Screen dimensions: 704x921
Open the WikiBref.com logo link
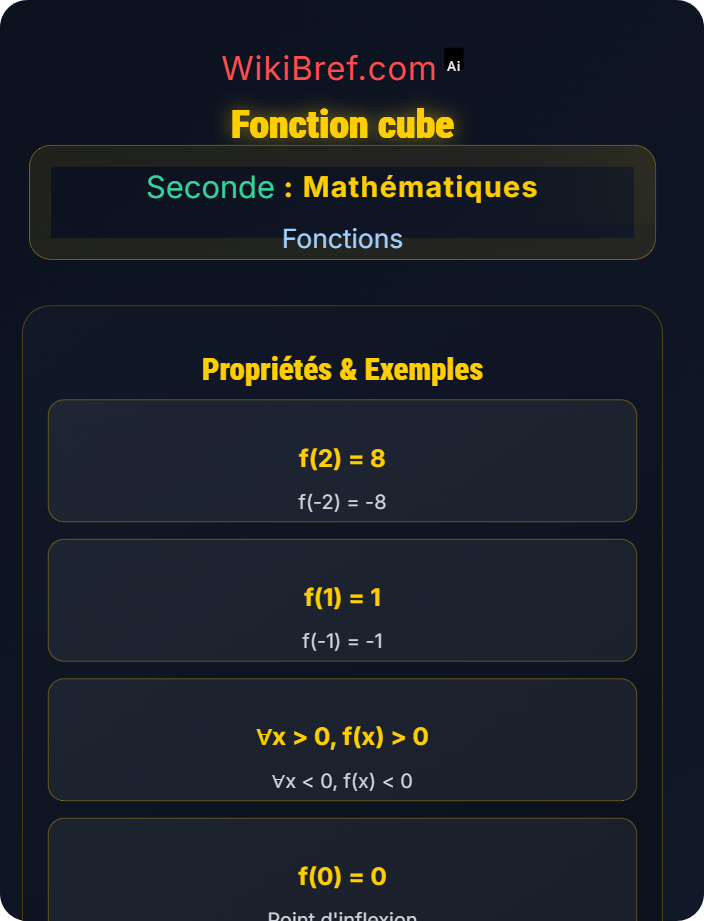pos(329,68)
